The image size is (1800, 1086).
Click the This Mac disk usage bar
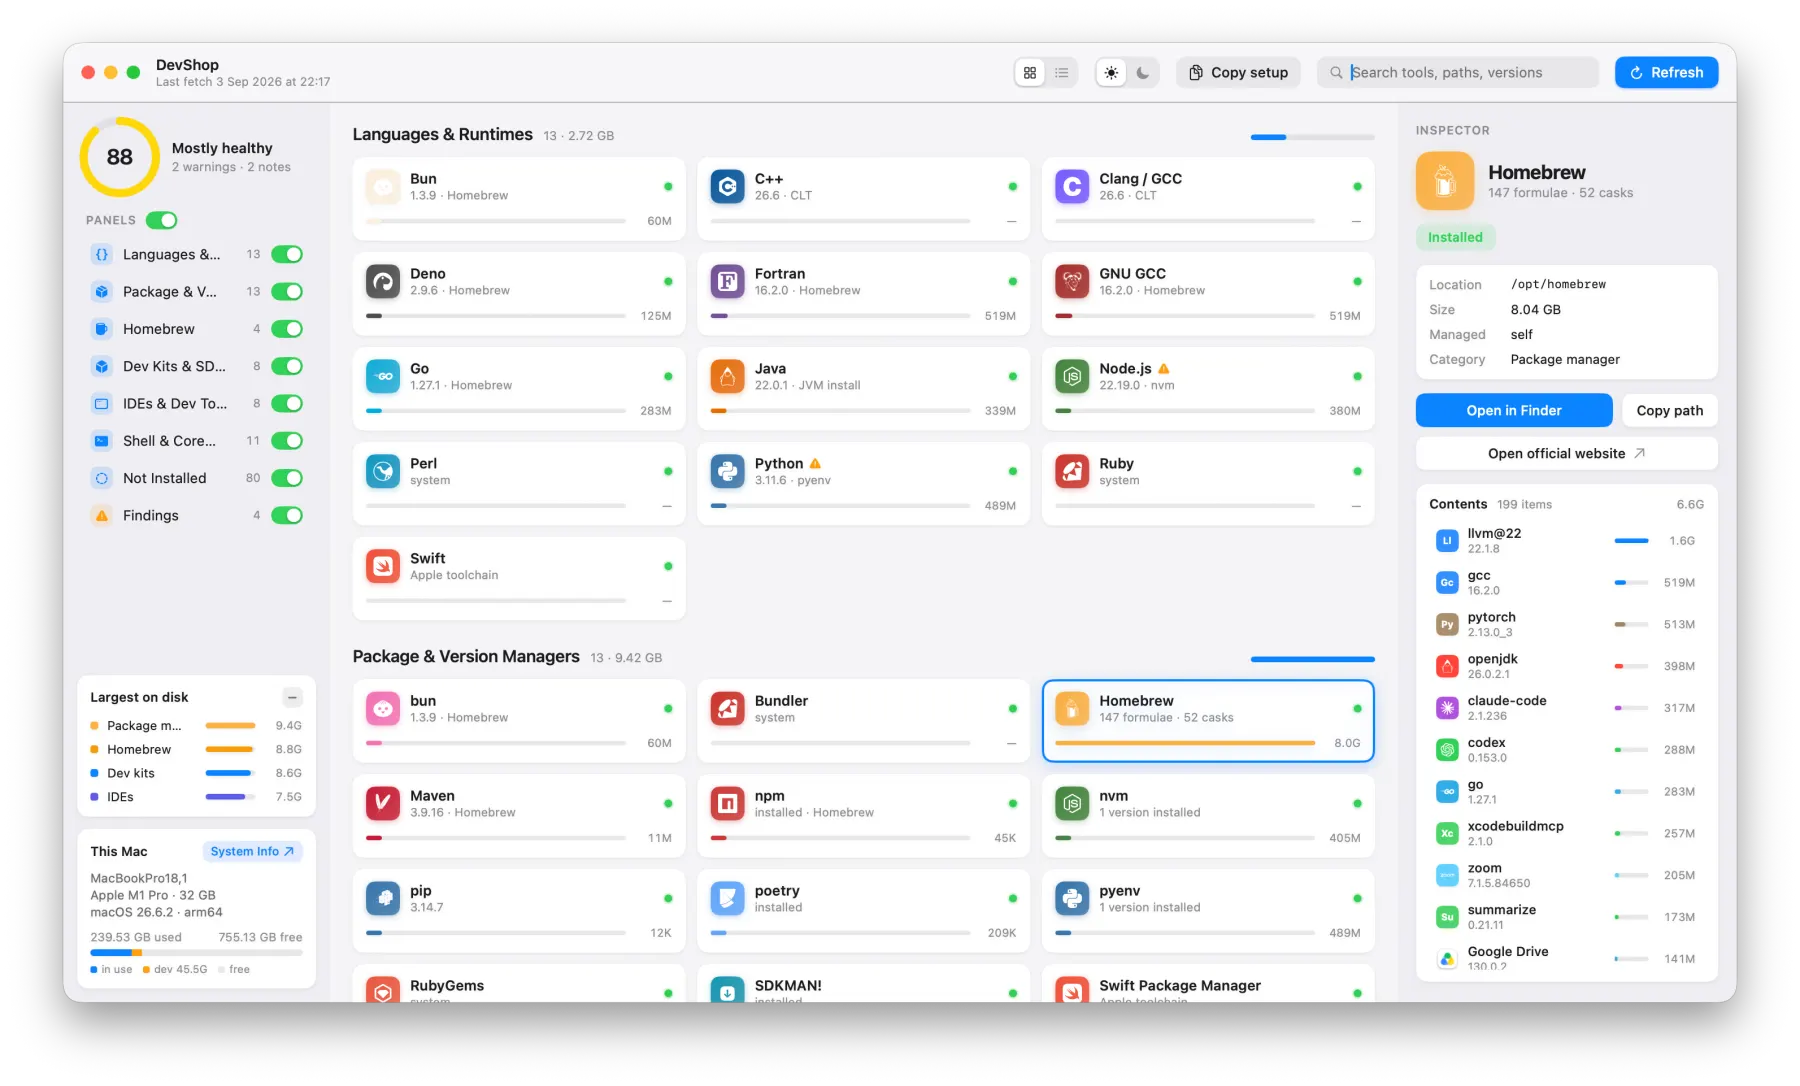[196, 953]
